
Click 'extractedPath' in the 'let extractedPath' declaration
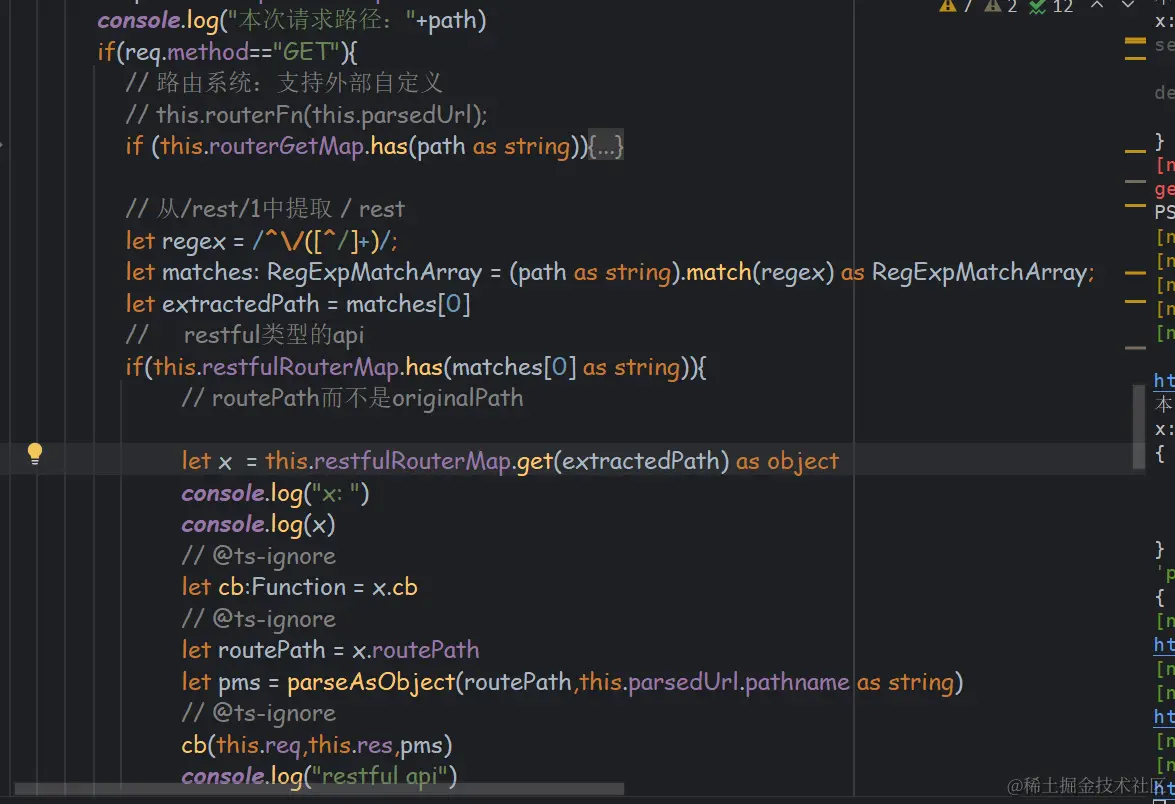[241, 303]
